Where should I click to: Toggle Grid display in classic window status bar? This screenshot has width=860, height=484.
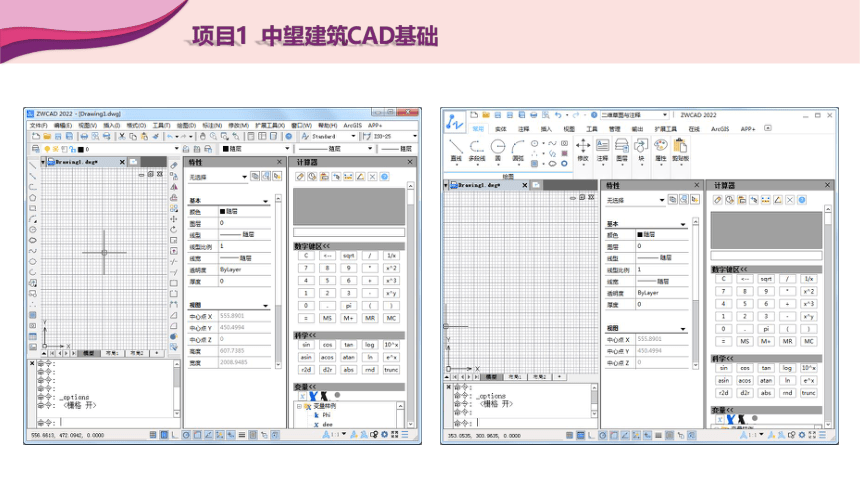tap(164, 435)
